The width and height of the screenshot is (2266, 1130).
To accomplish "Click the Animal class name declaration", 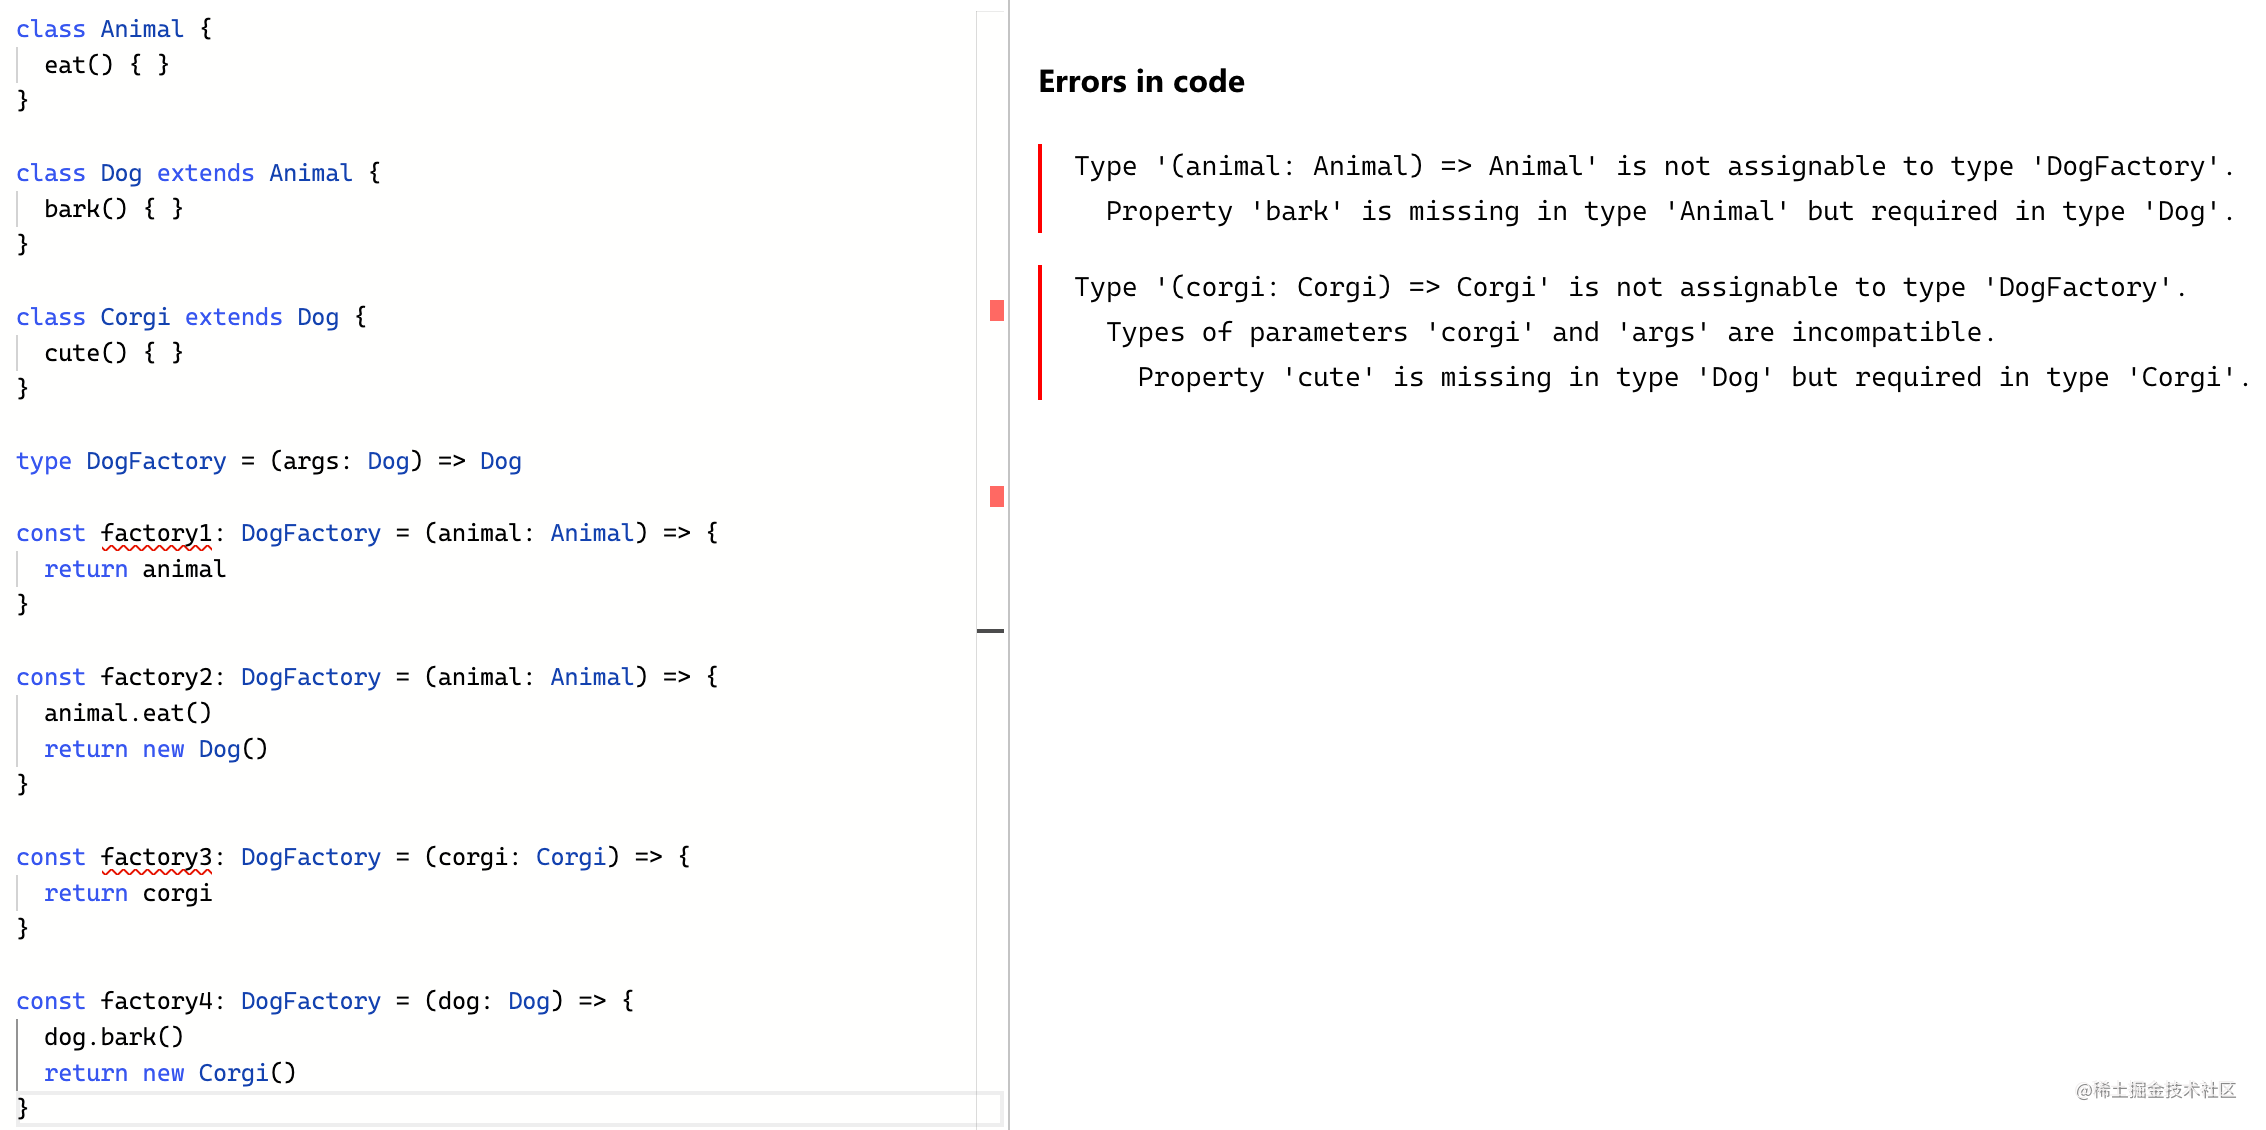I will click(x=141, y=30).
